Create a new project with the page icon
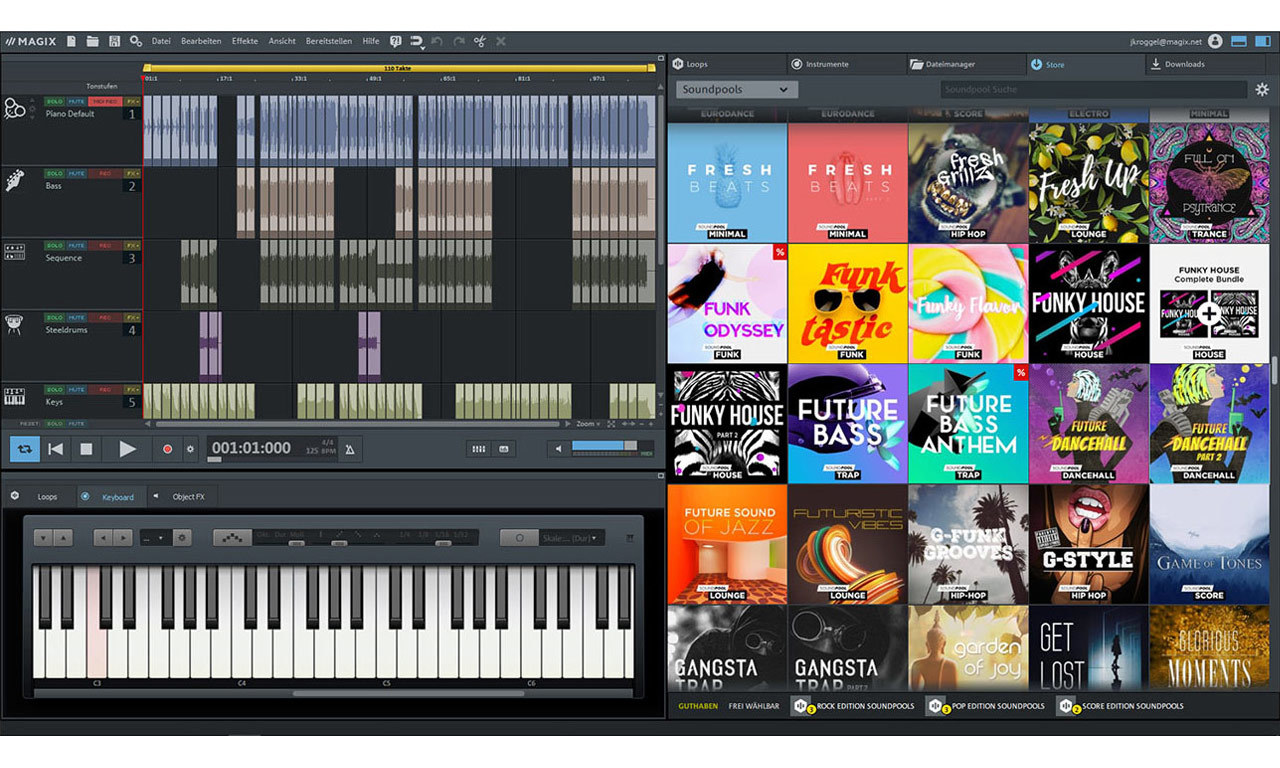 pos(71,41)
